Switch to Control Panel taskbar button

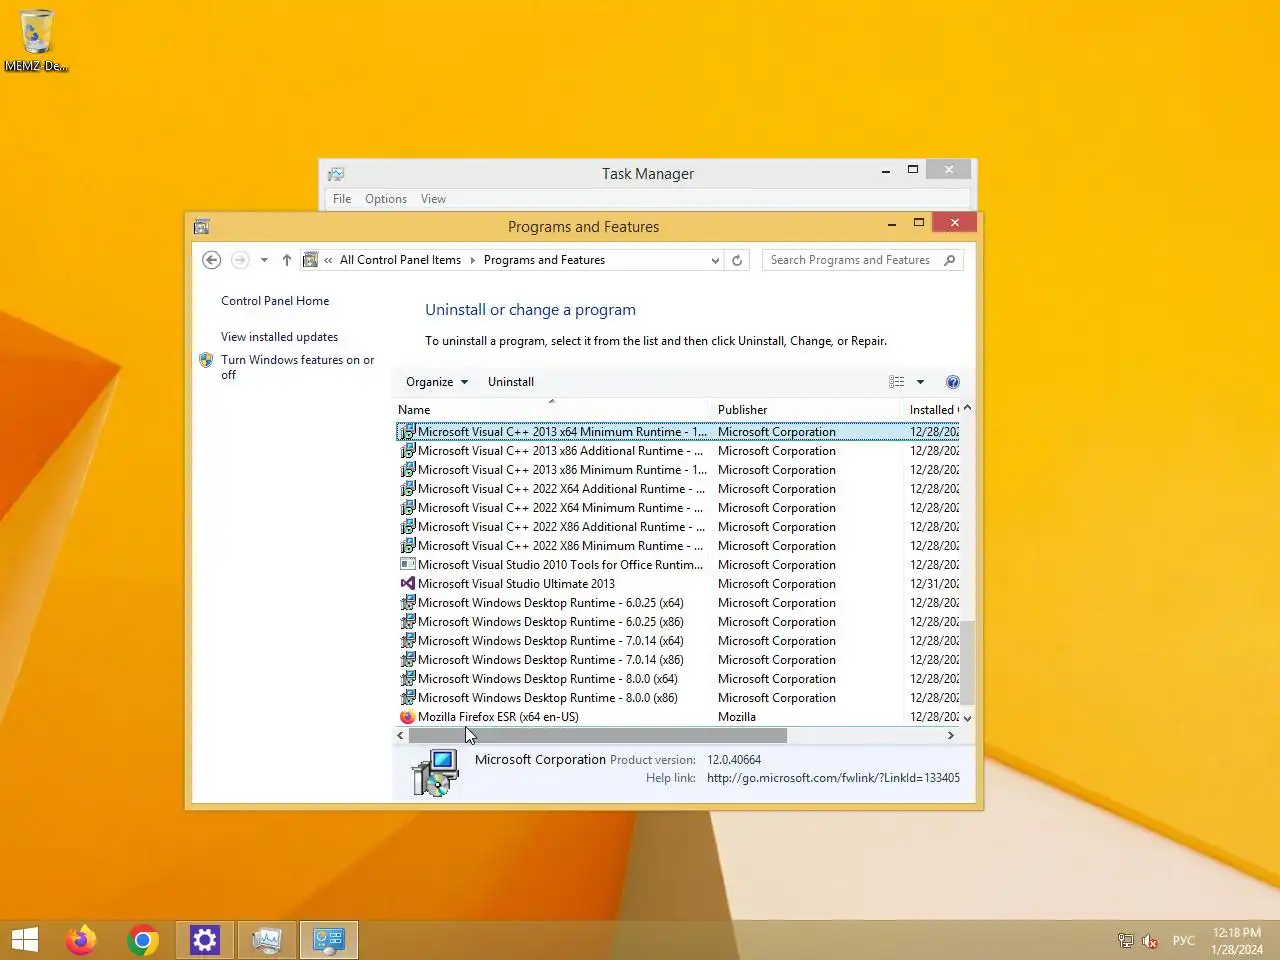tap(329, 940)
